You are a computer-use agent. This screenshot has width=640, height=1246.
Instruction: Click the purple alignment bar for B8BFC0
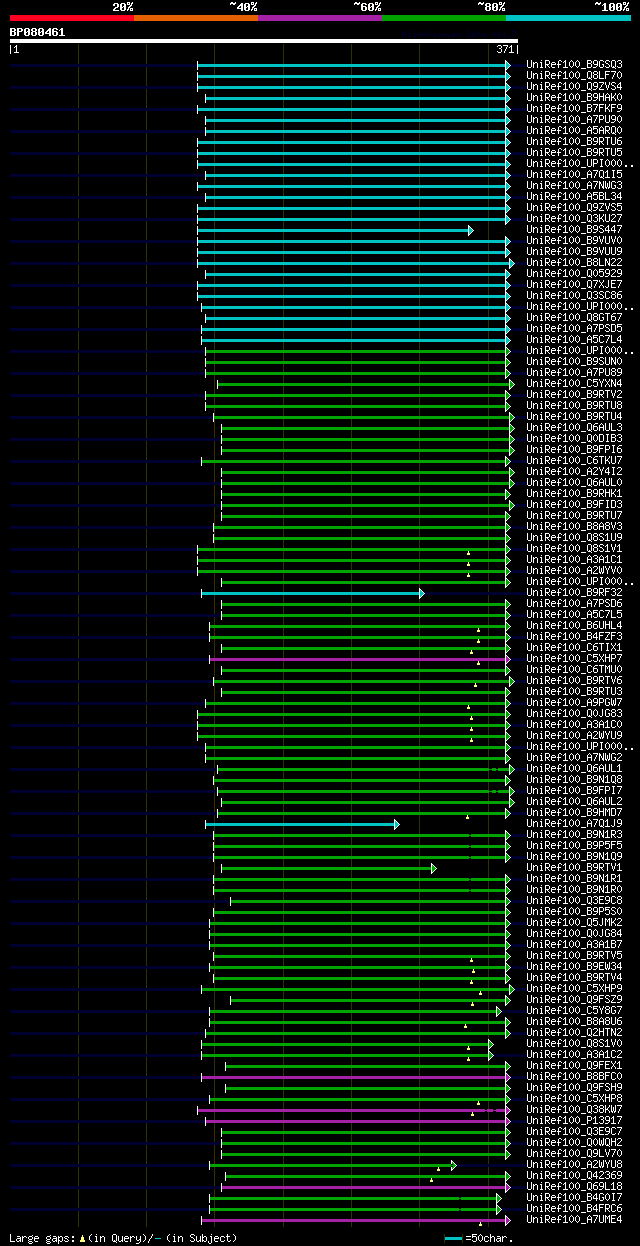[356, 1077]
